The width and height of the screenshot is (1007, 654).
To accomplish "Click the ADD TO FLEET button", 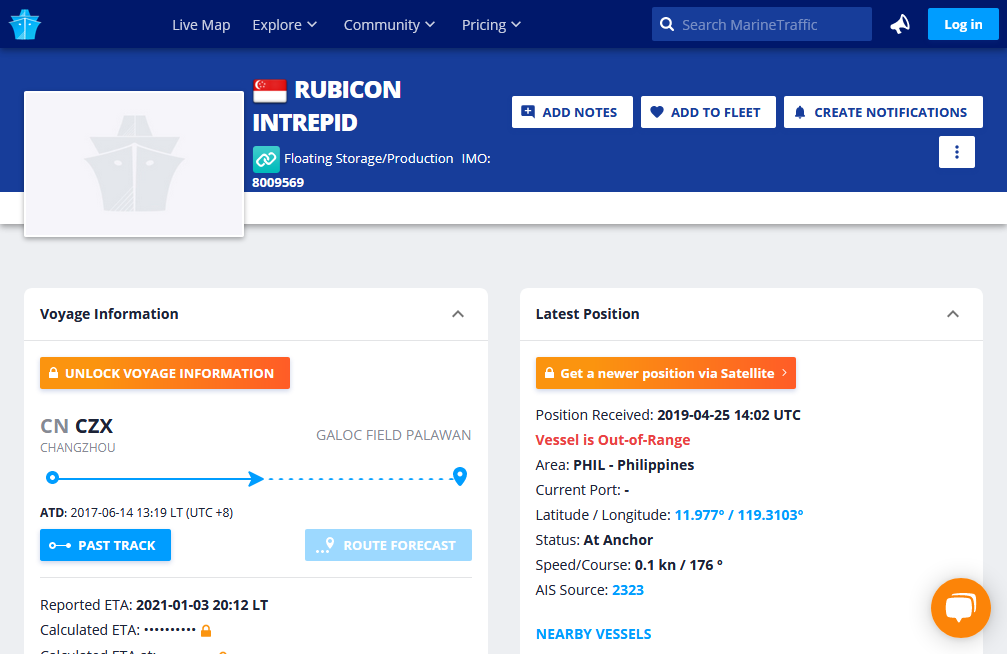I will pos(708,112).
